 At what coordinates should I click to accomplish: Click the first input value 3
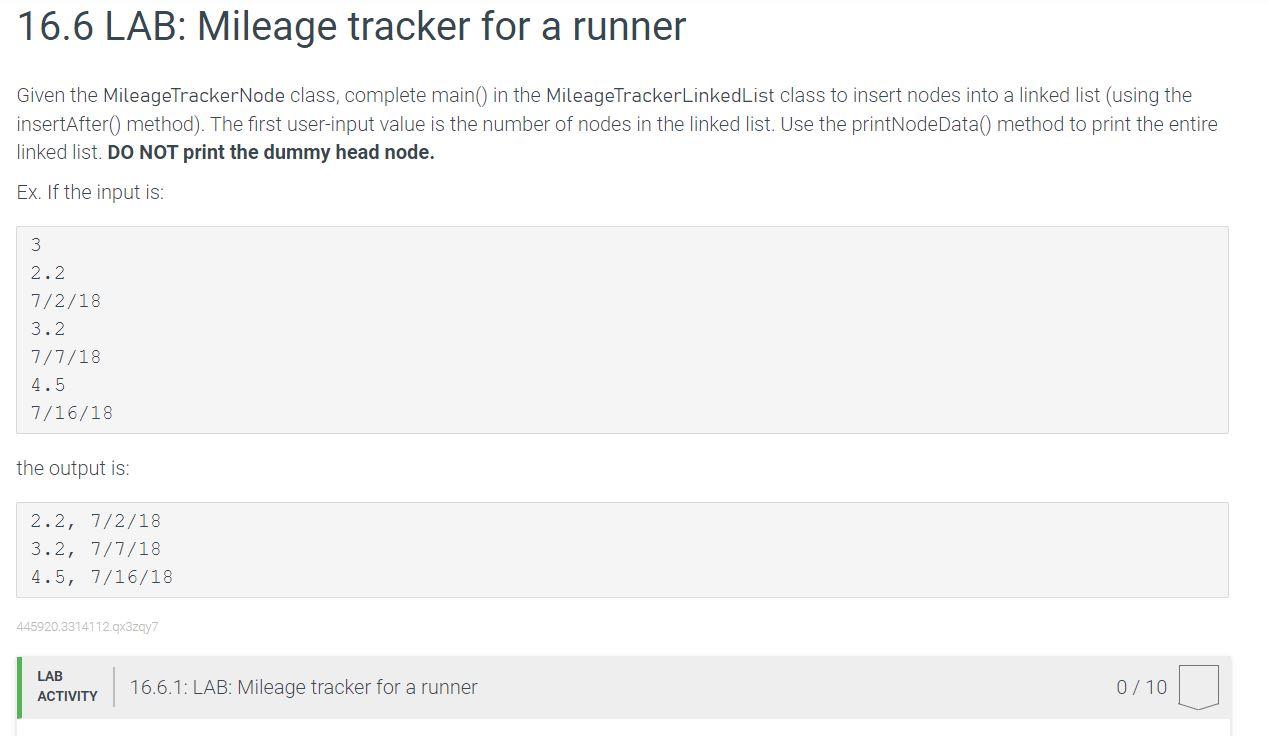pos(36,244)
